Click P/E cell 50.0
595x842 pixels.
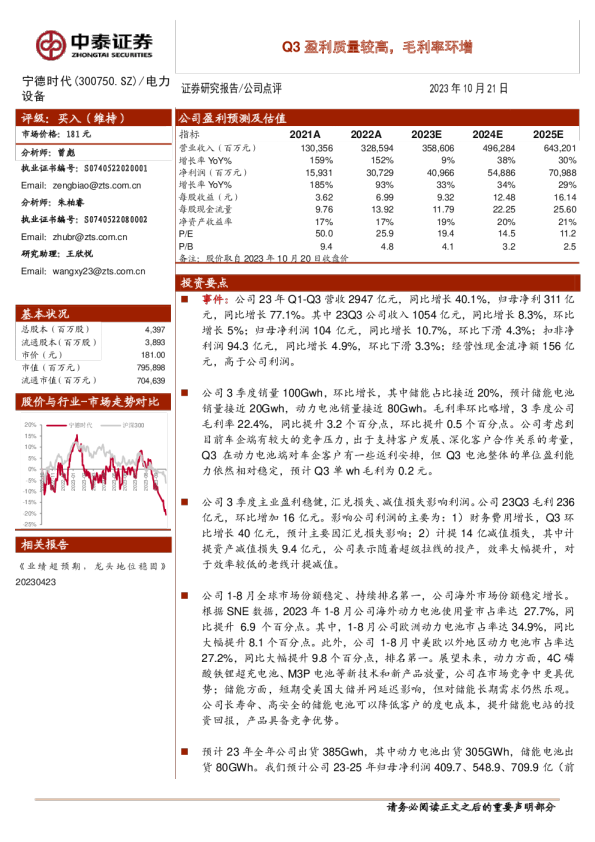click(x=324, y=234)
